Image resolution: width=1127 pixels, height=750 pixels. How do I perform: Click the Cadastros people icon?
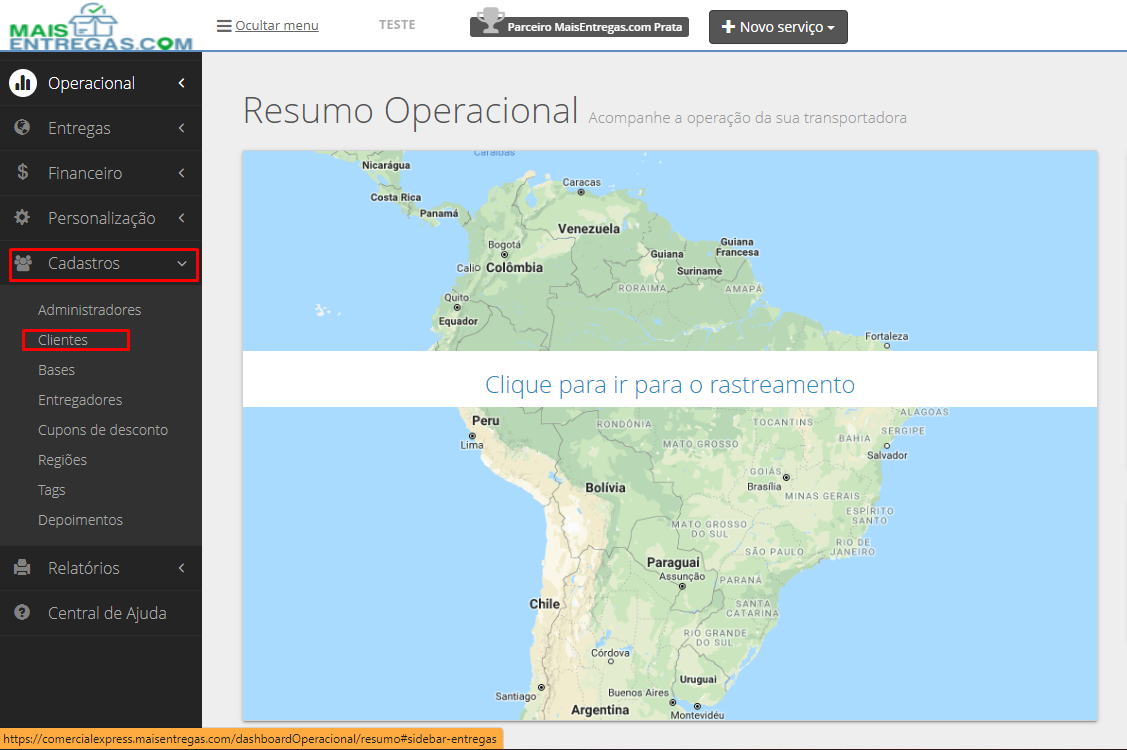[23, 263]
